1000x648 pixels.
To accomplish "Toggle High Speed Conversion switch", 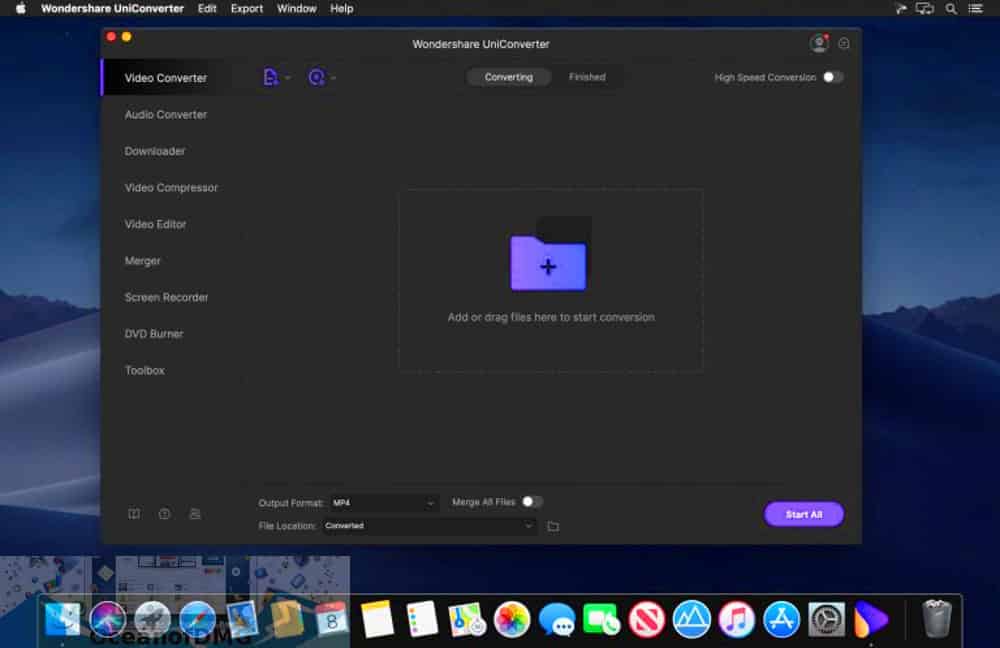I will coord(832,77).
